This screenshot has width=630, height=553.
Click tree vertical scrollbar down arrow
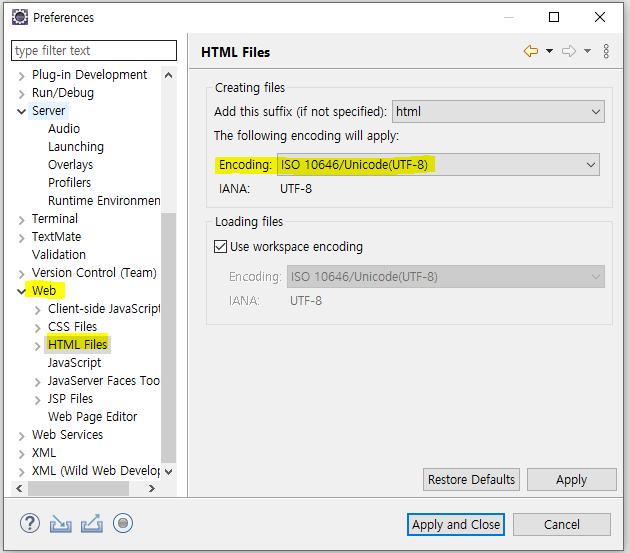(x=169, y=471)
